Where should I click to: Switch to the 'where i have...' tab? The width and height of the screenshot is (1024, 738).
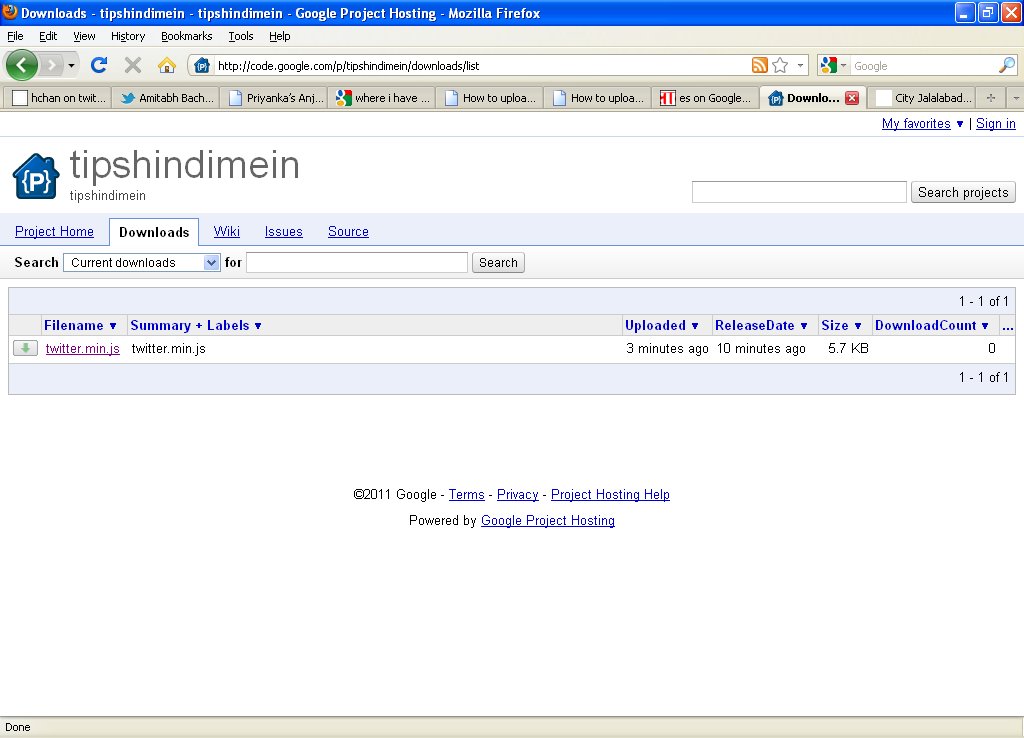[x=381, y=98]
